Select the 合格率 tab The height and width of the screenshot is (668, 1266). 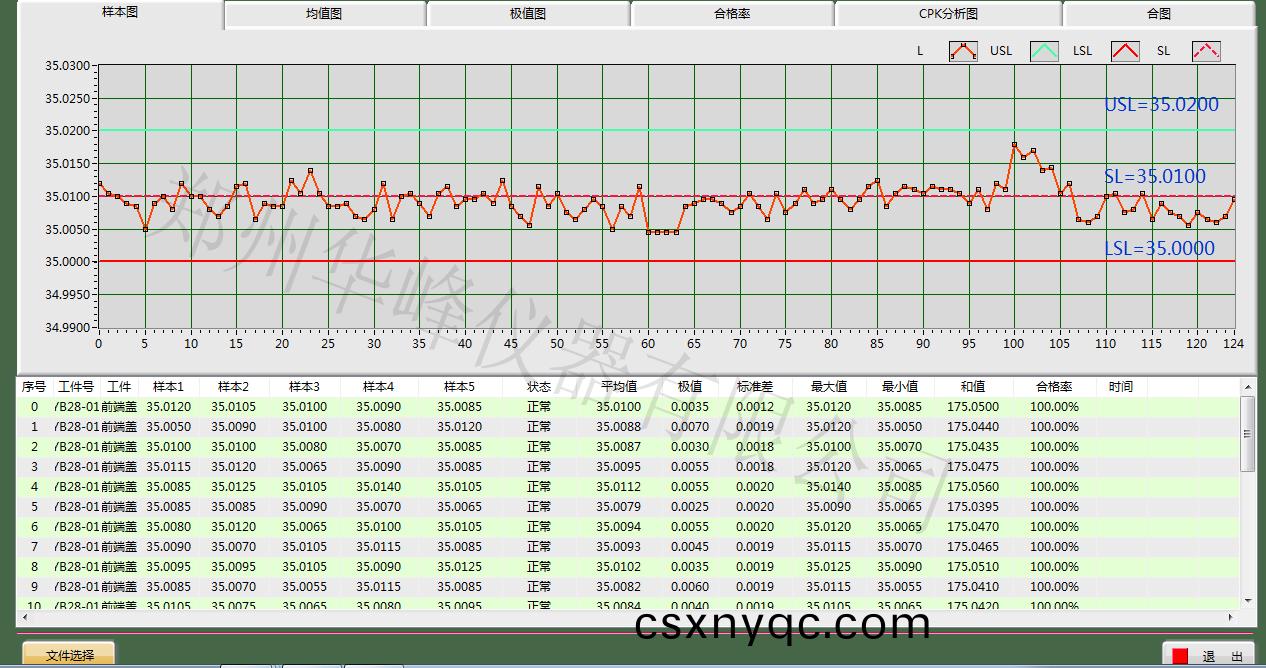pos(732,14)
